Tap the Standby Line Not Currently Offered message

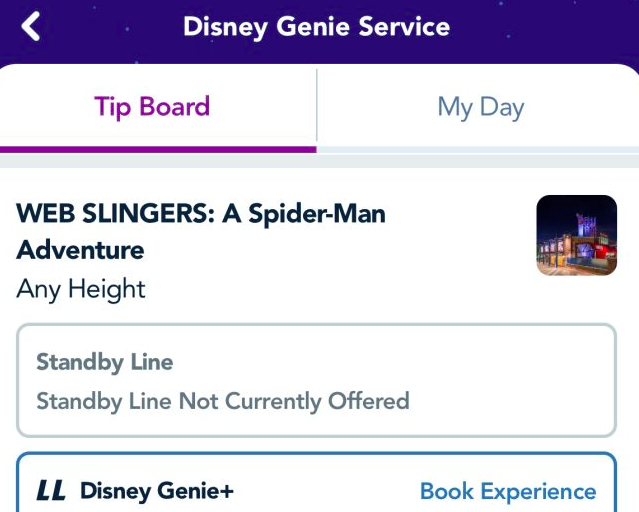[x=223, y=401]
